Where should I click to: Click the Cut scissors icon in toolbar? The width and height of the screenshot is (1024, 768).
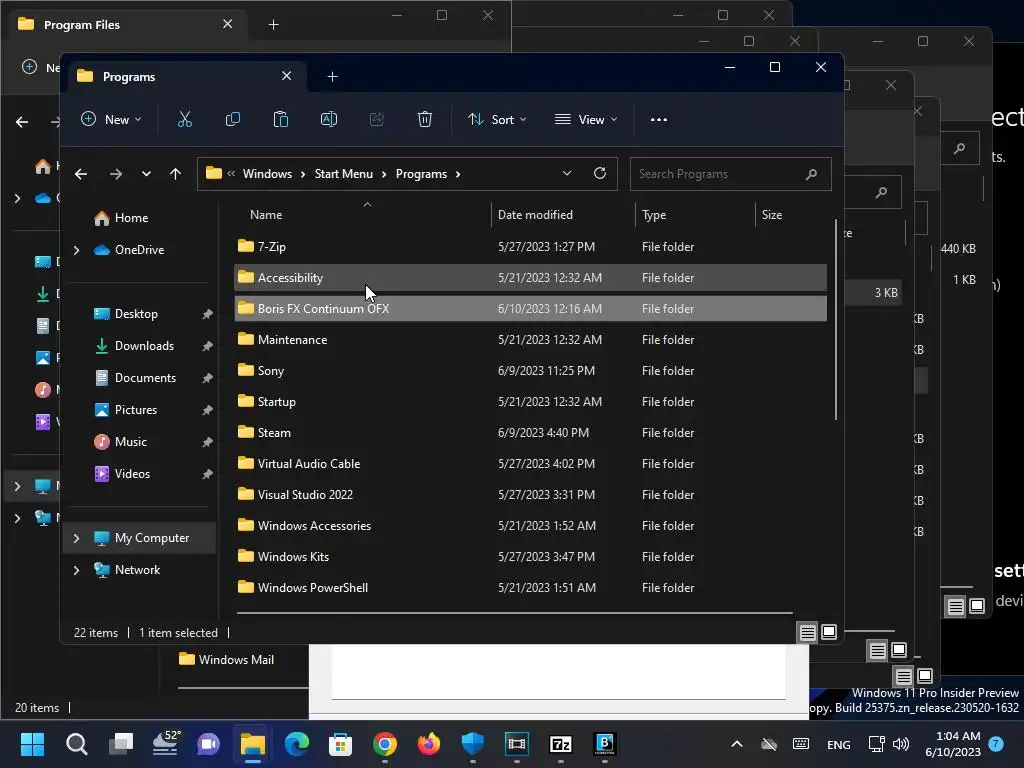point(185,120)
